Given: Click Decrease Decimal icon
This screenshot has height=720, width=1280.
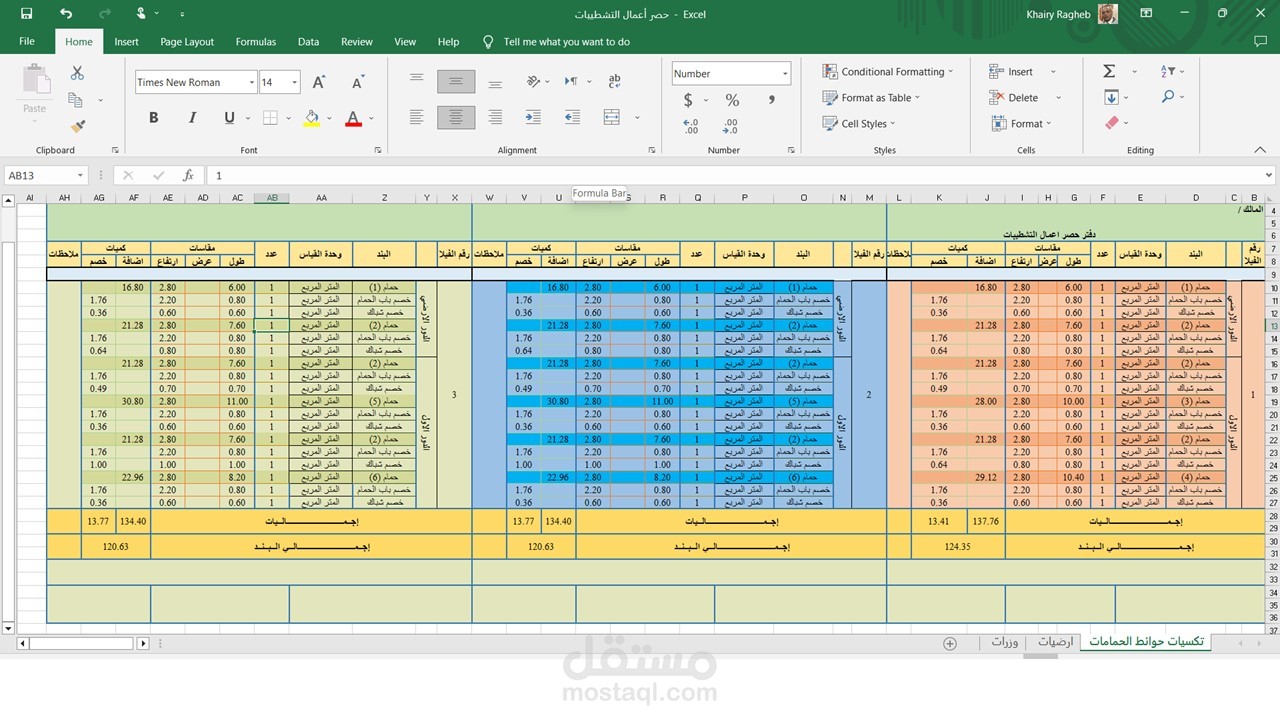Looking at the screenshot, I should (730, 126).
